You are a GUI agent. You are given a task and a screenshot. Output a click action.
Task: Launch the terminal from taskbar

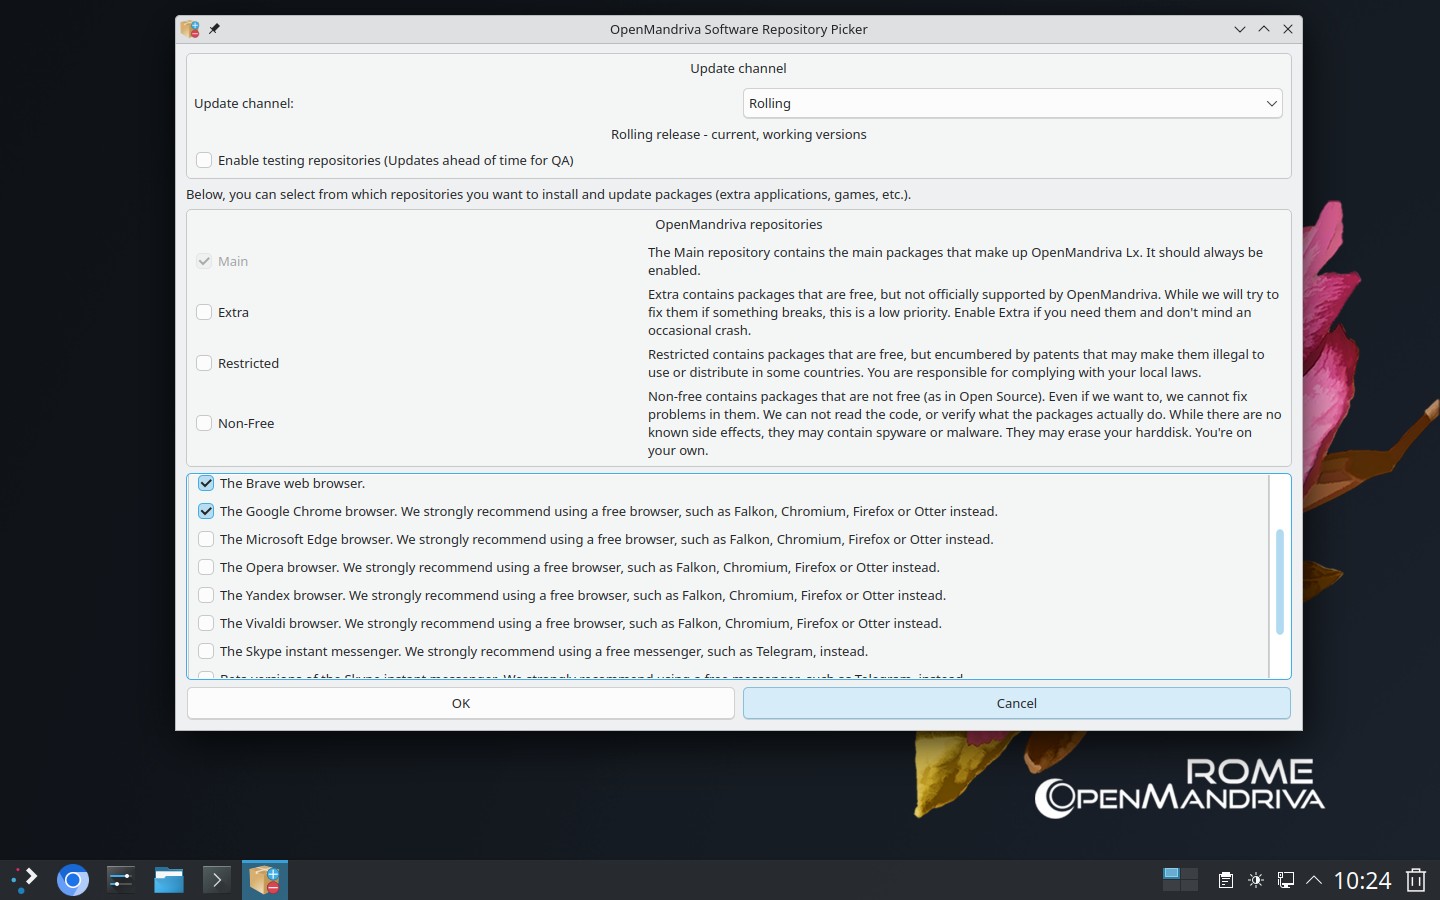coord(216,880)
